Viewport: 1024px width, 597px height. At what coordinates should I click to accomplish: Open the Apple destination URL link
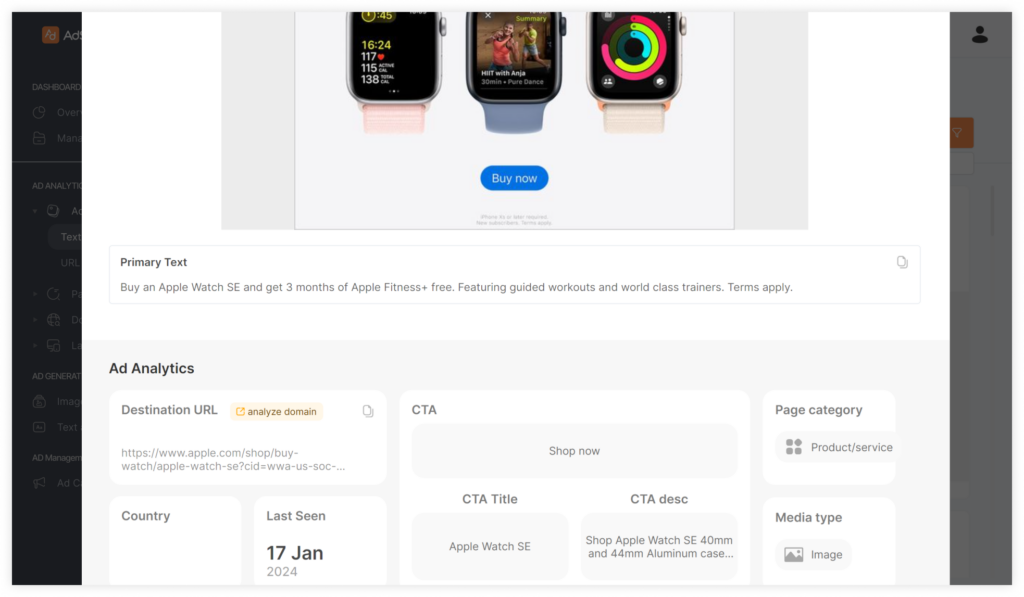(233, 460)
